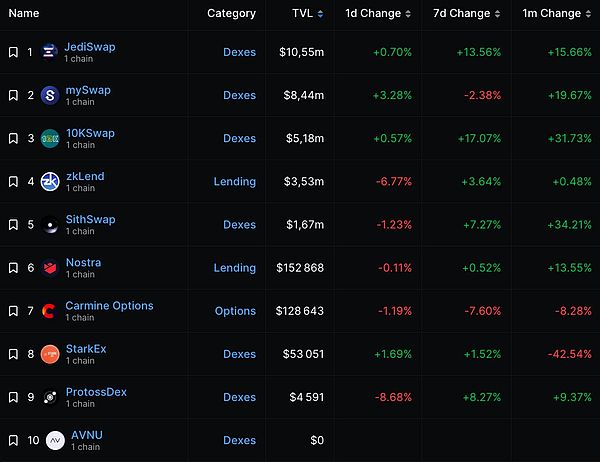Screen dimensions: 600x462
Task: Toggle bookmark for zkLend
Action: tap(13, 182)
